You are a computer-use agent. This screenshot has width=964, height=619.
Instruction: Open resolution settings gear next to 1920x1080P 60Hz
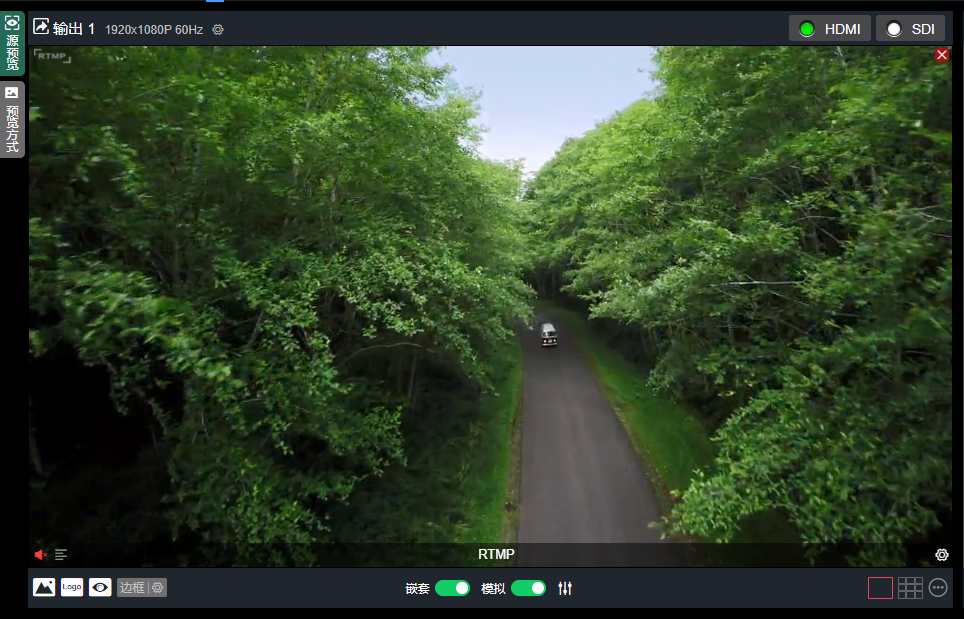coord(218,30)
